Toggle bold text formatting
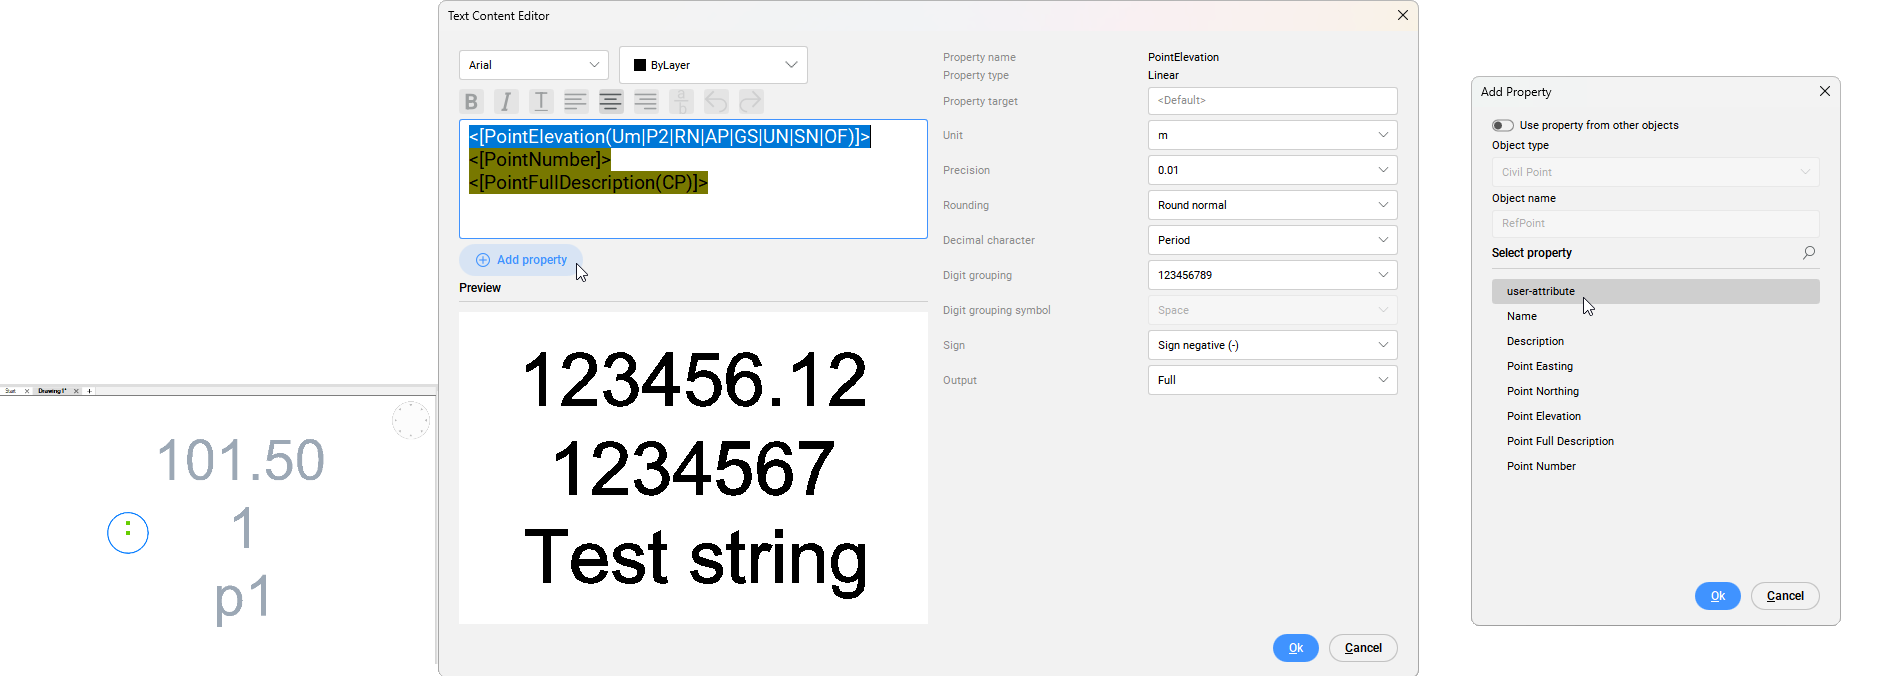Screen dimensions: 1894x676 click(x=471, y=101)
